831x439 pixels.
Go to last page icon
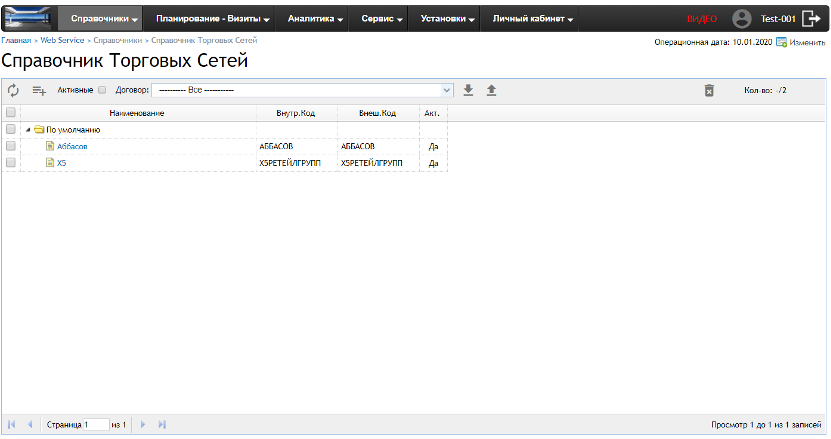pyautogui.click(x=162, y=424)
